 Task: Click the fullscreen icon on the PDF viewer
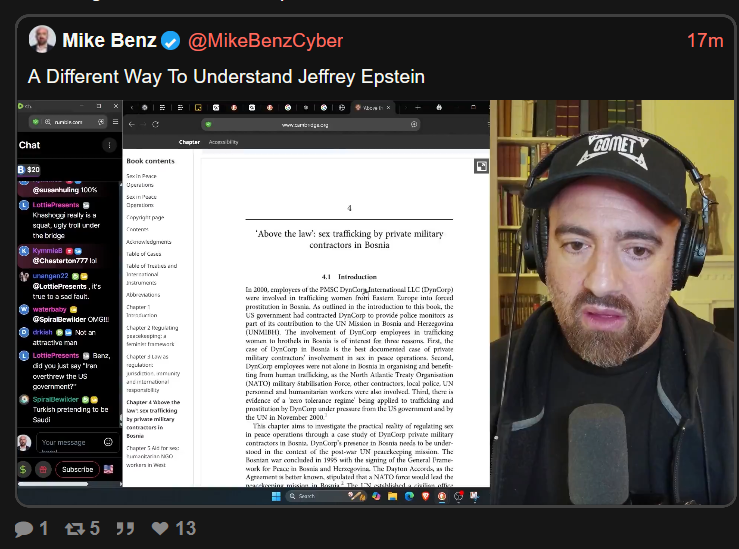pyautogui.click(x=481, y=166)
